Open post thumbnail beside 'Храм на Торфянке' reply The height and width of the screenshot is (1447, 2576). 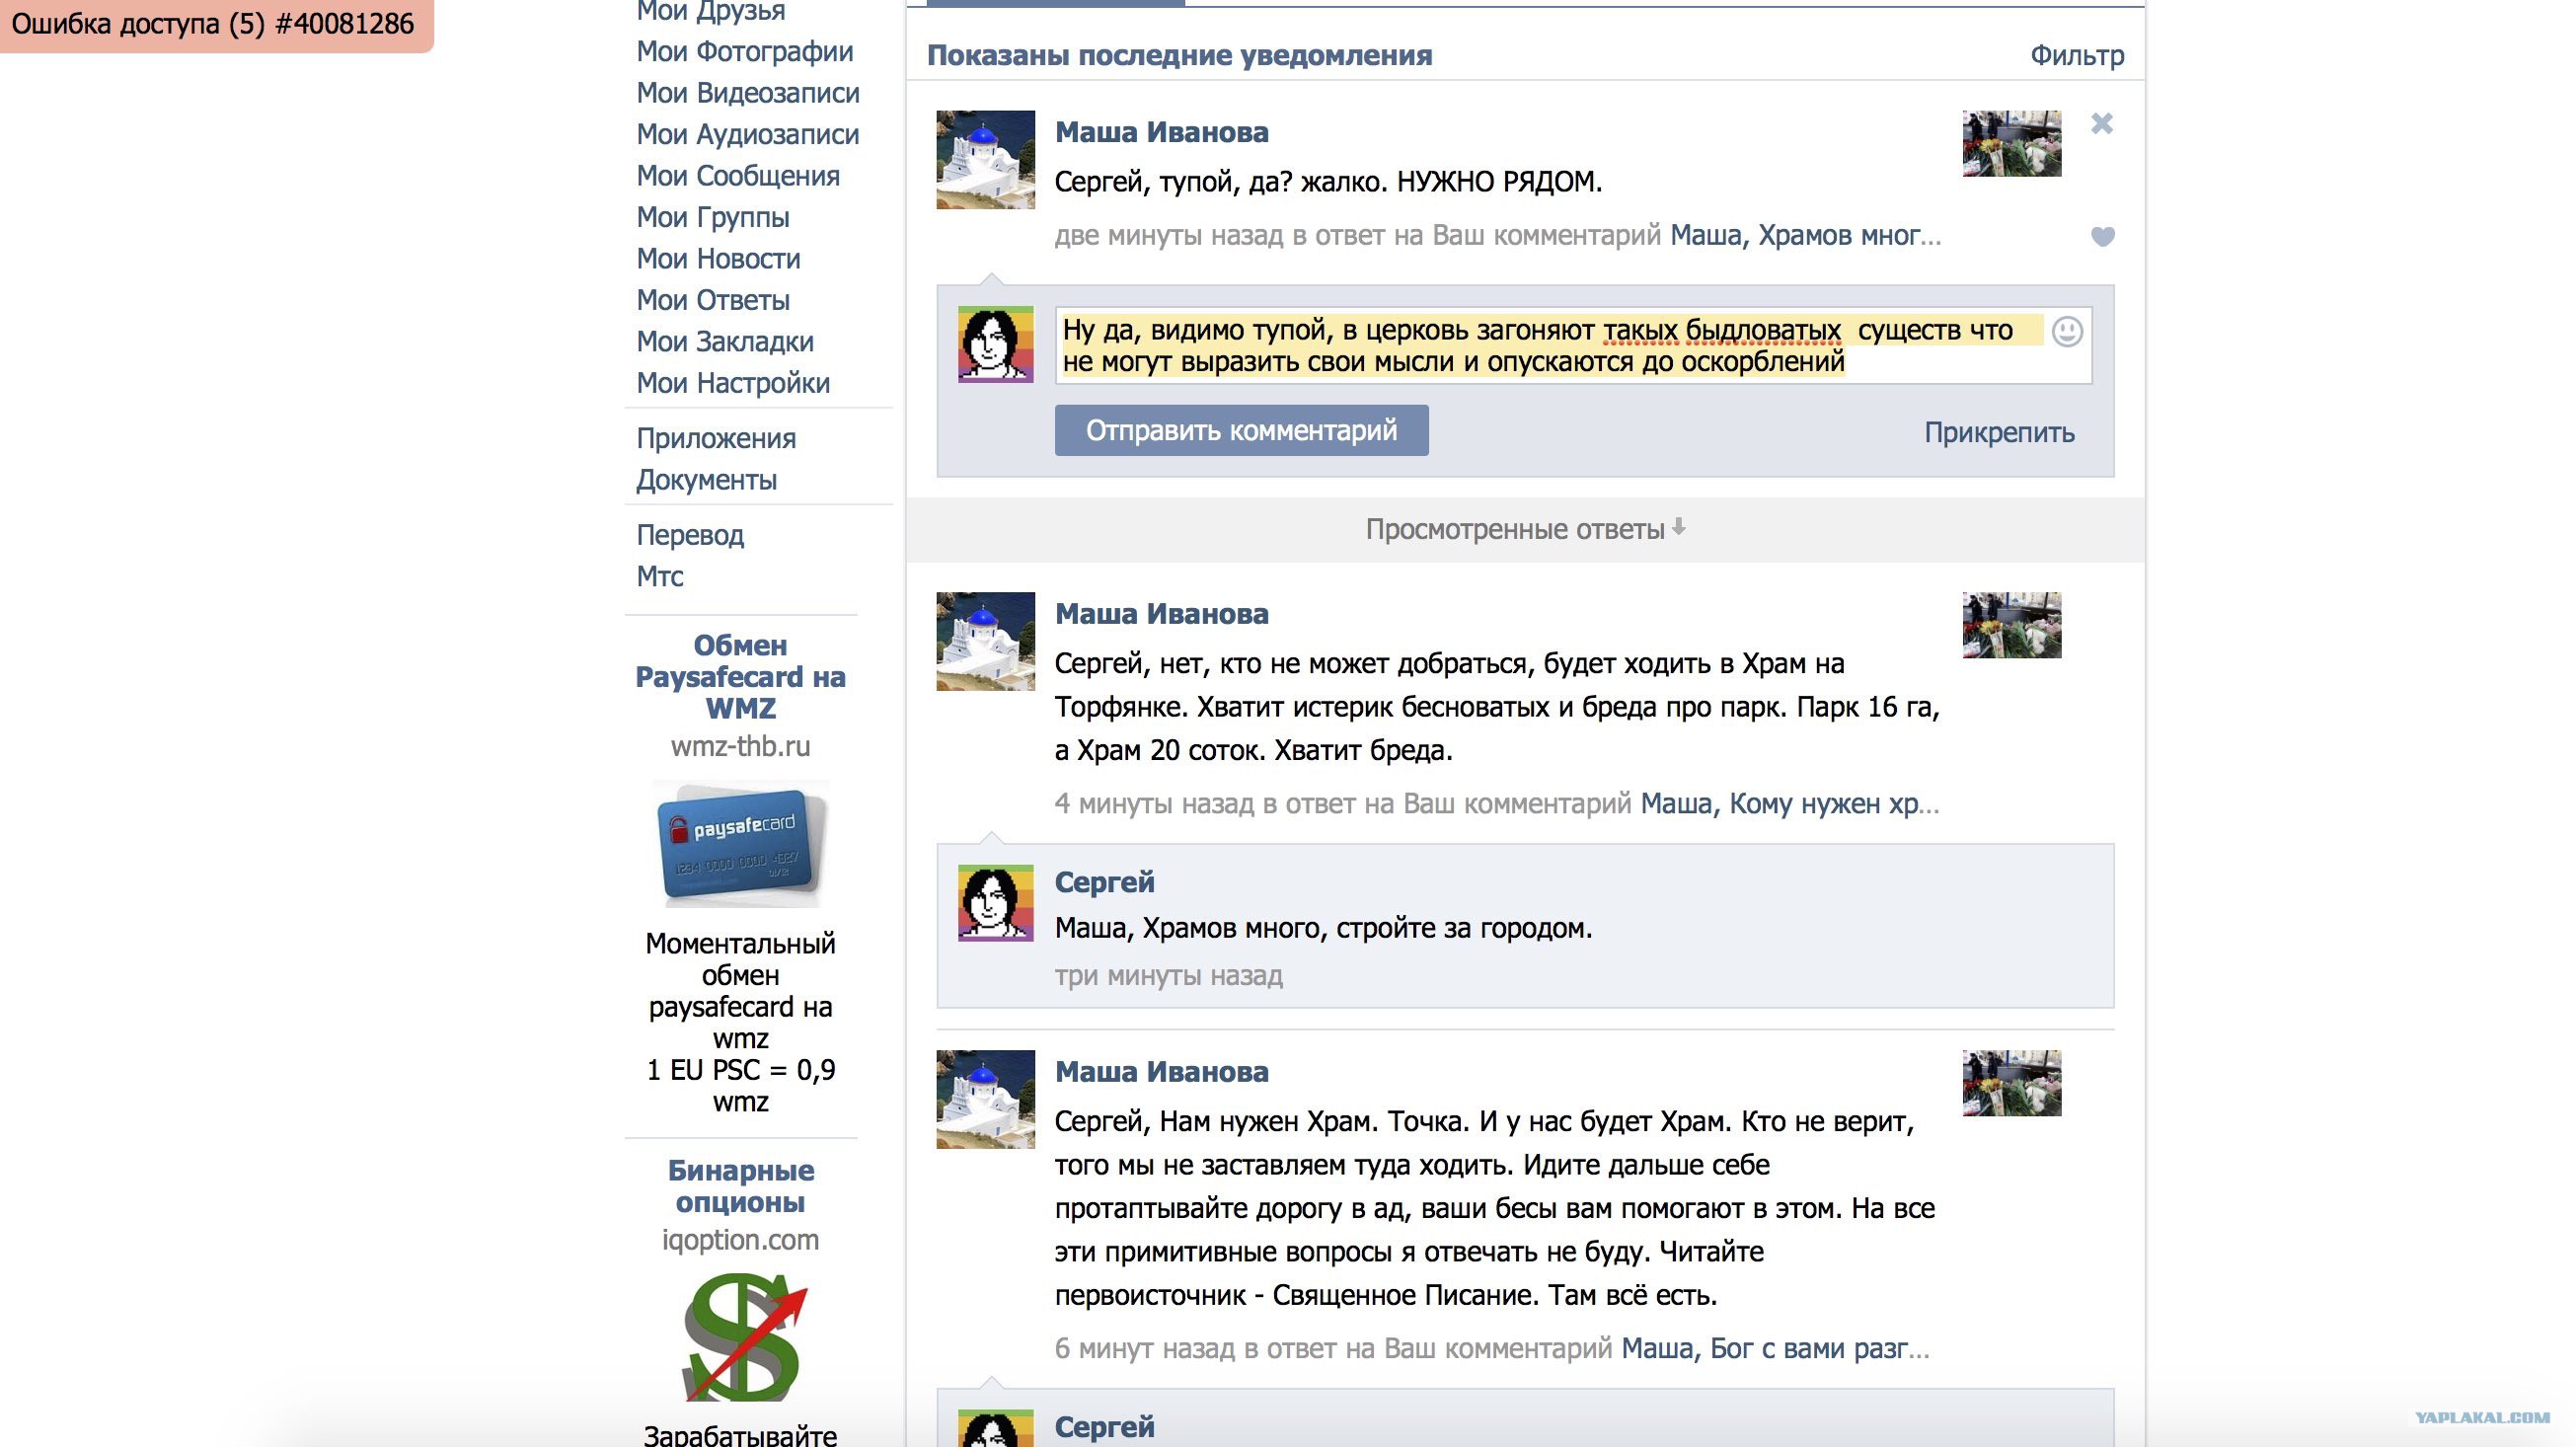tap(2011, 625)
